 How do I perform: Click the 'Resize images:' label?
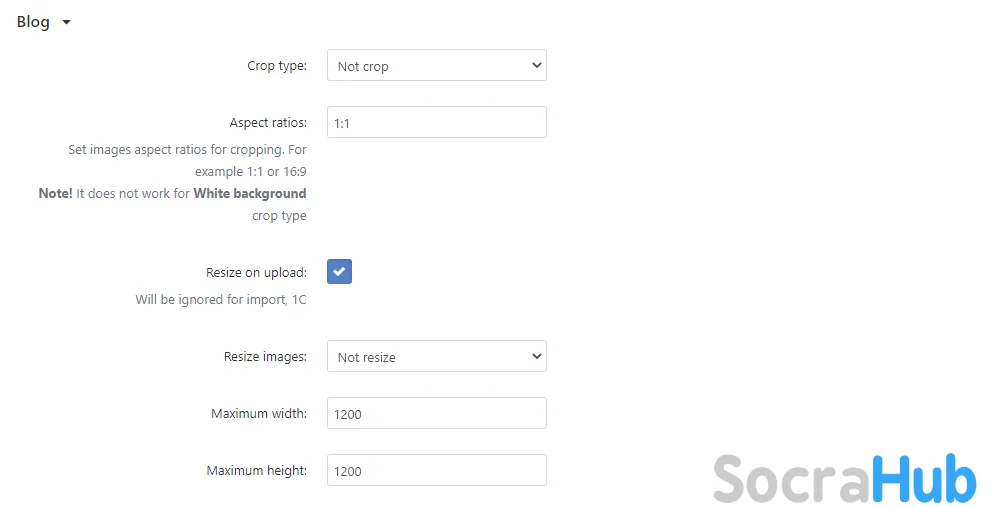265,356
